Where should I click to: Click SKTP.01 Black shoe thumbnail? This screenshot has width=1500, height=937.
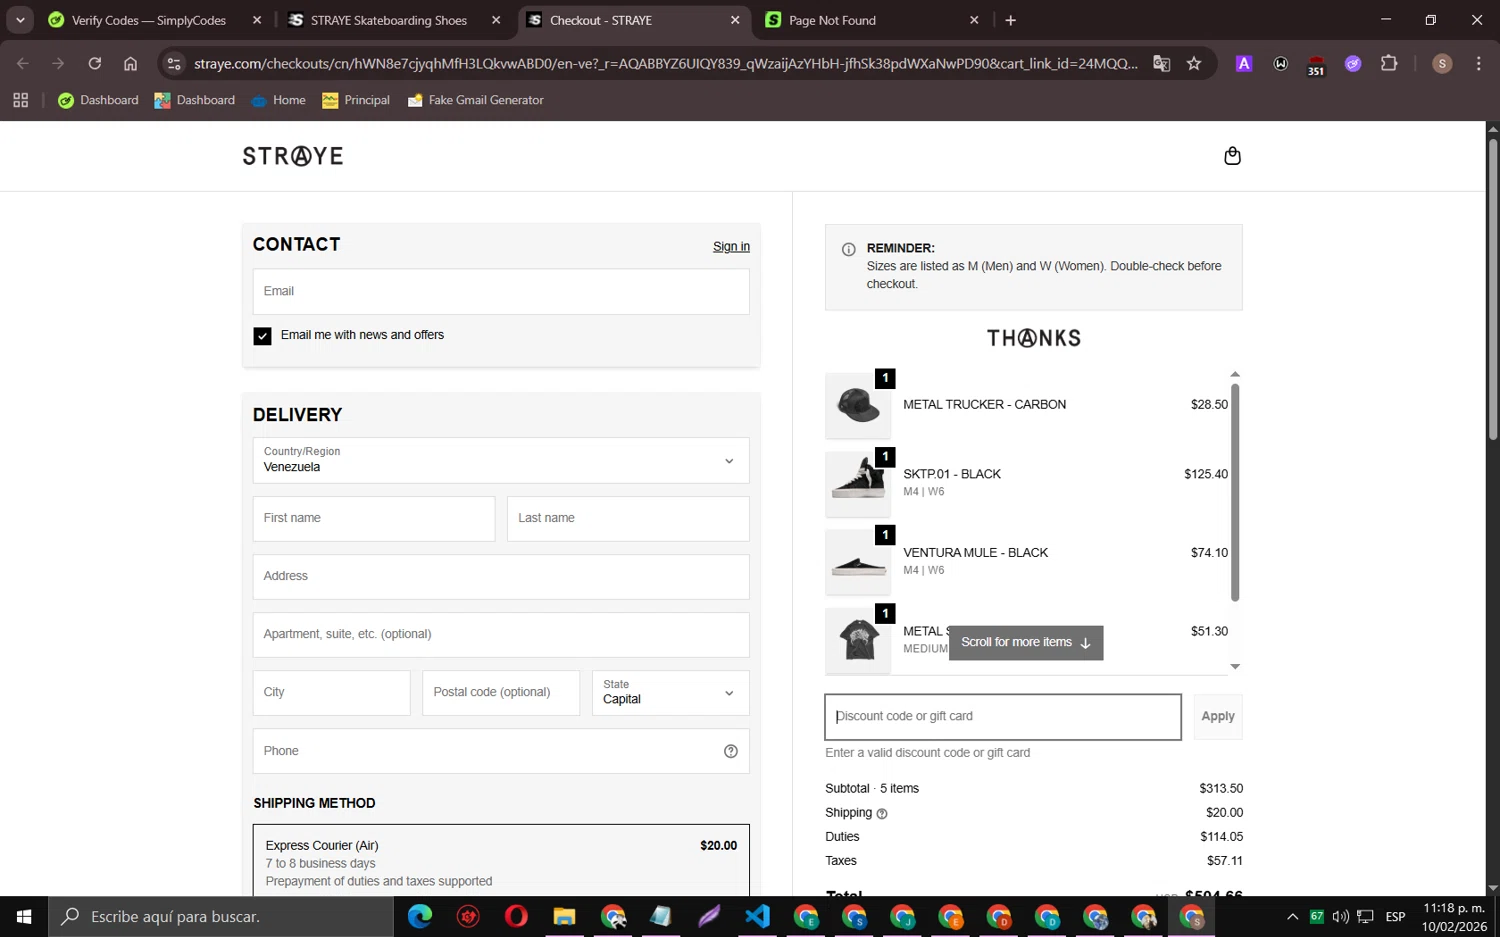point(858,483)
